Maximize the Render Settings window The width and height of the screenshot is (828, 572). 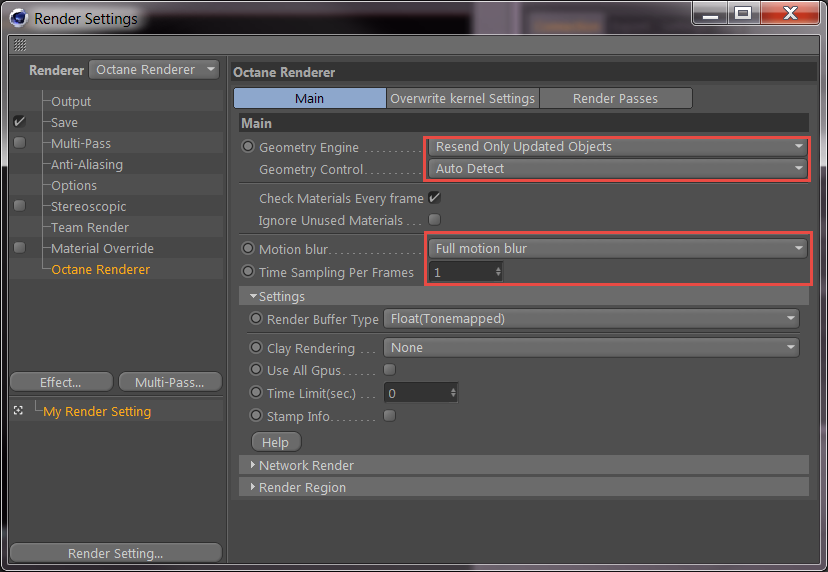click(x=744, y=13)
